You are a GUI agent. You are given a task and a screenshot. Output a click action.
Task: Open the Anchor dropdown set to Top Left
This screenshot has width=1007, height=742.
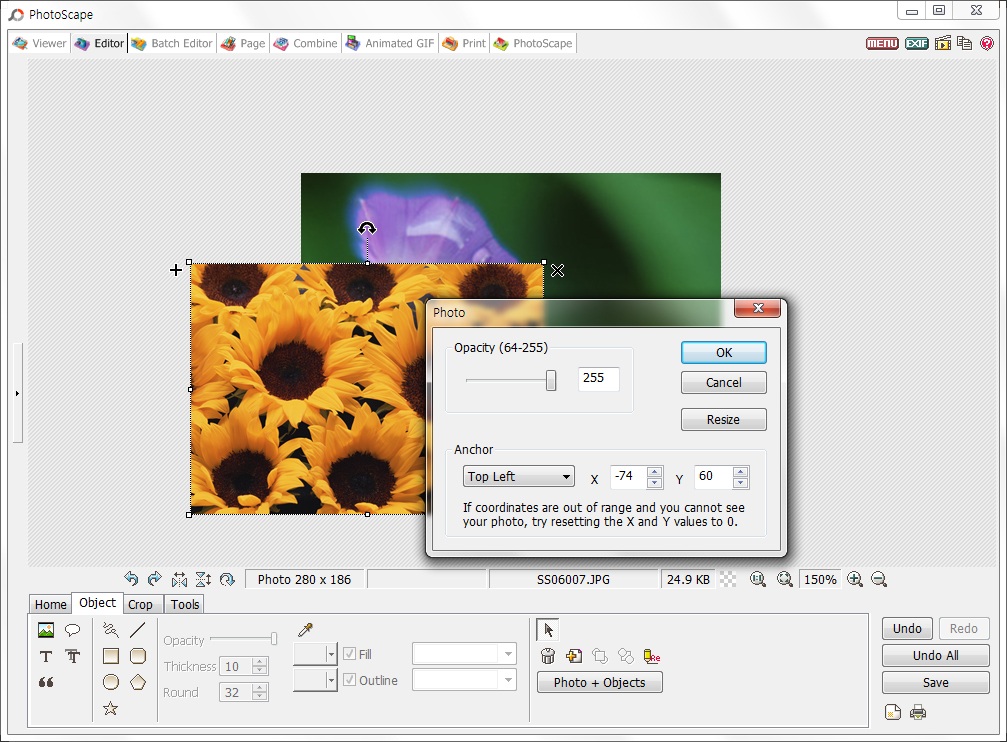pos(518,476)
